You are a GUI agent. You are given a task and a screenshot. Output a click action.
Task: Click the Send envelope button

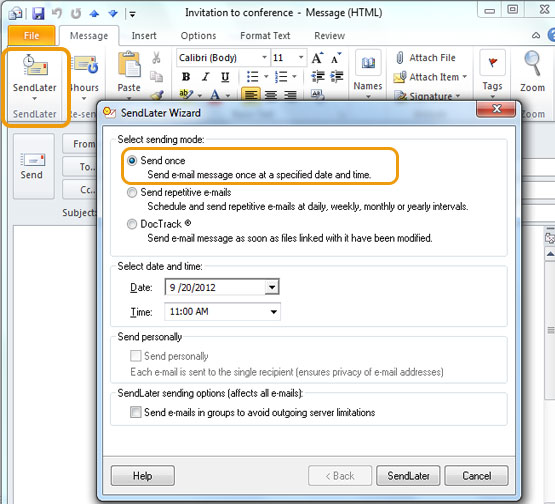33,166
